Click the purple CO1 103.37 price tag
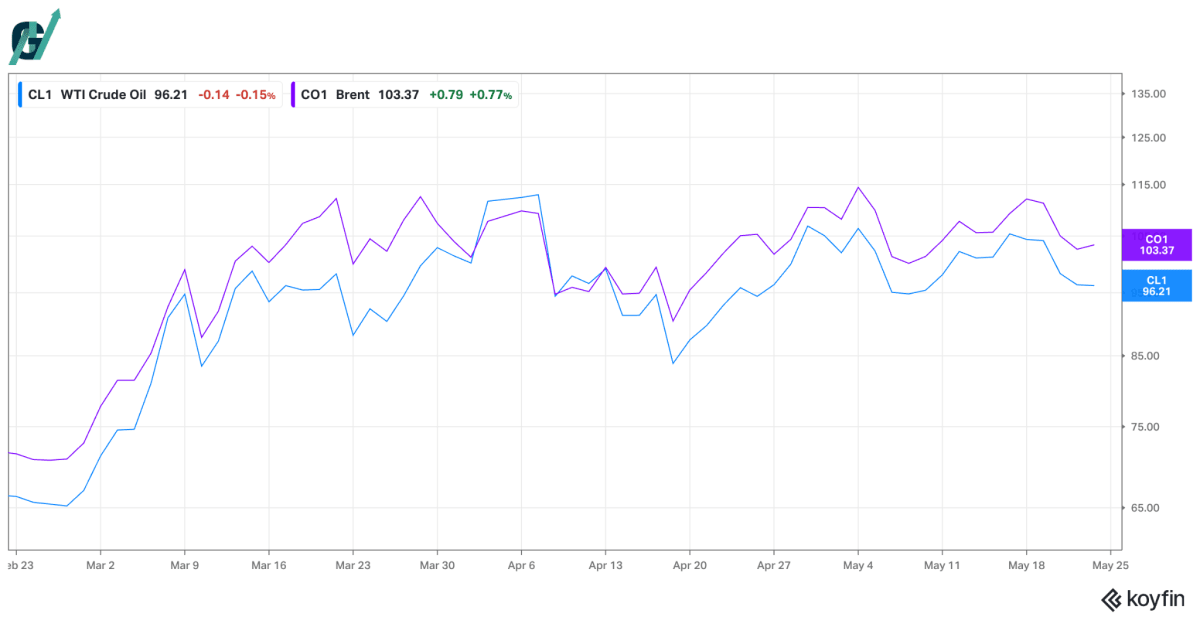The image size is (1200, 620). (1156, 245)
